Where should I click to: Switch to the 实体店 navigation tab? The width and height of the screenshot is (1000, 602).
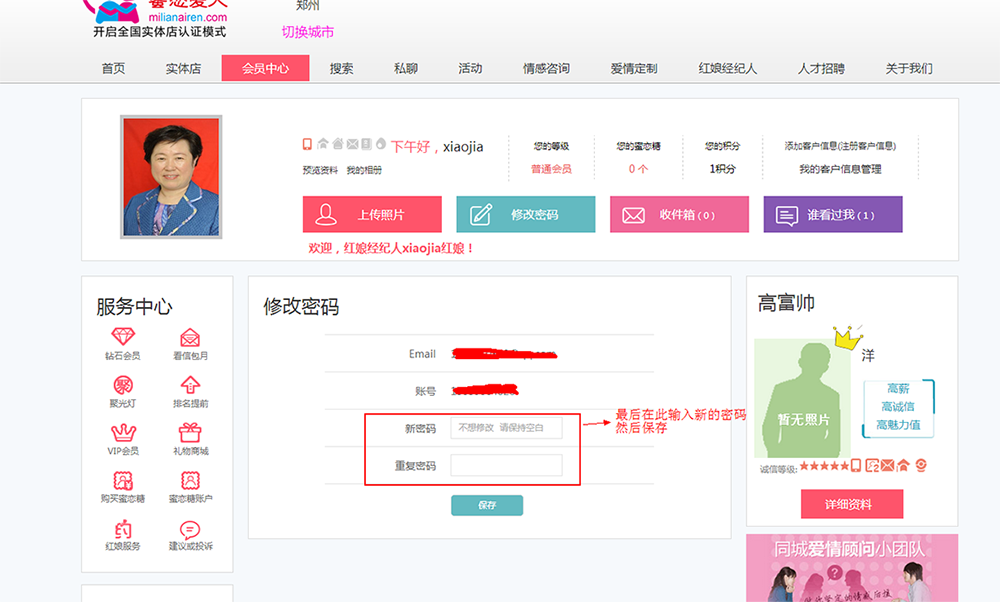click(183, 69)
